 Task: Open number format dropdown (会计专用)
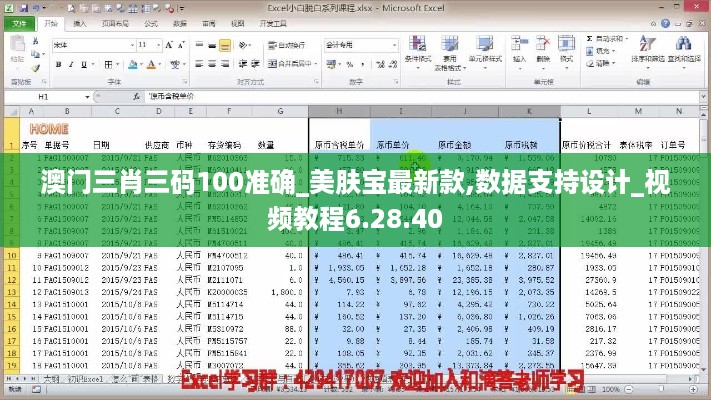click(394, 45)
